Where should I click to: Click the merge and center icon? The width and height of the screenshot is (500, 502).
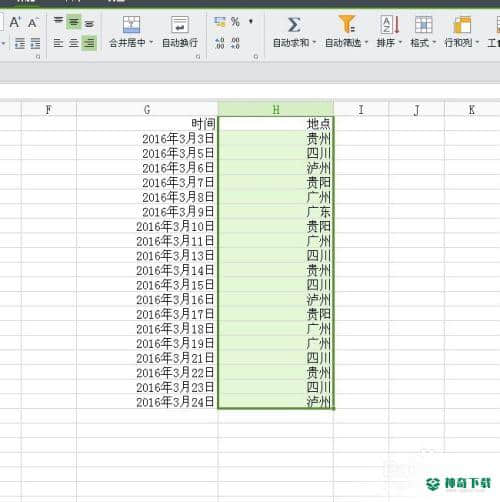pos(131,24)
